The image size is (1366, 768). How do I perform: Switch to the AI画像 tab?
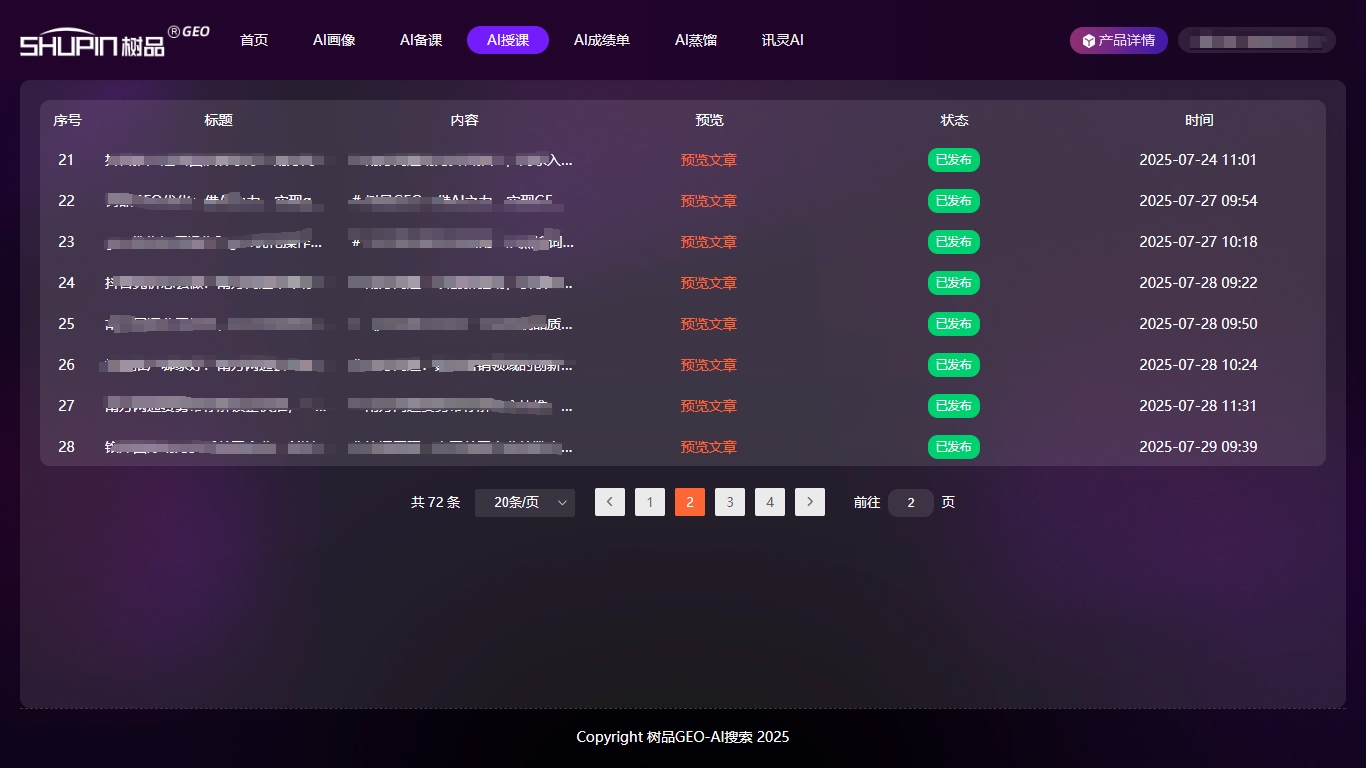point(334,40)
